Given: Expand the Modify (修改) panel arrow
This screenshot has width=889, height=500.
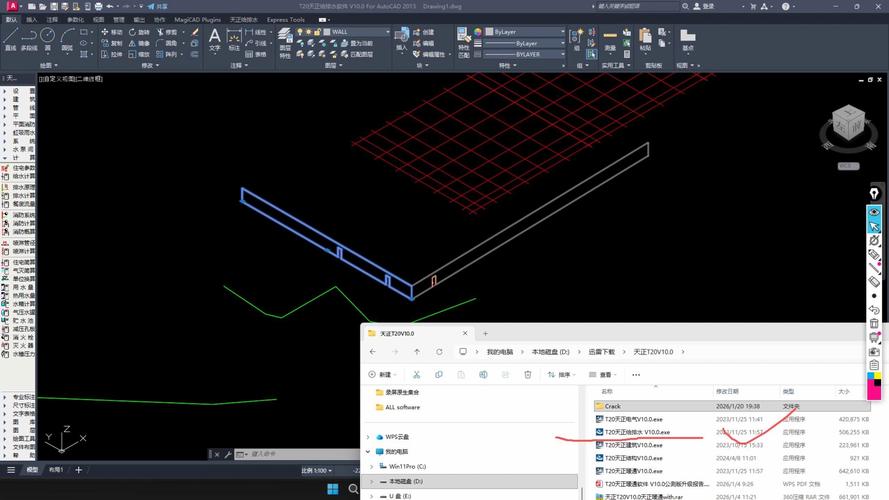Looking at the screenshot, I should tap(157, 66).
